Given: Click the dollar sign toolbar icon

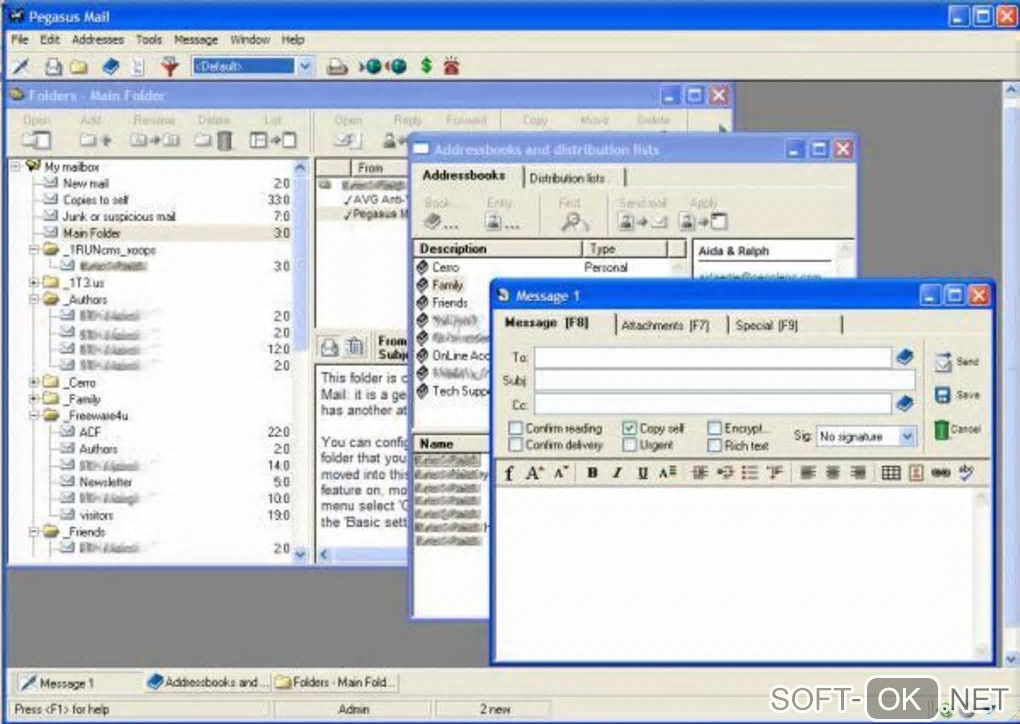Looking at the screenshot, I should [x=426, y=66].
